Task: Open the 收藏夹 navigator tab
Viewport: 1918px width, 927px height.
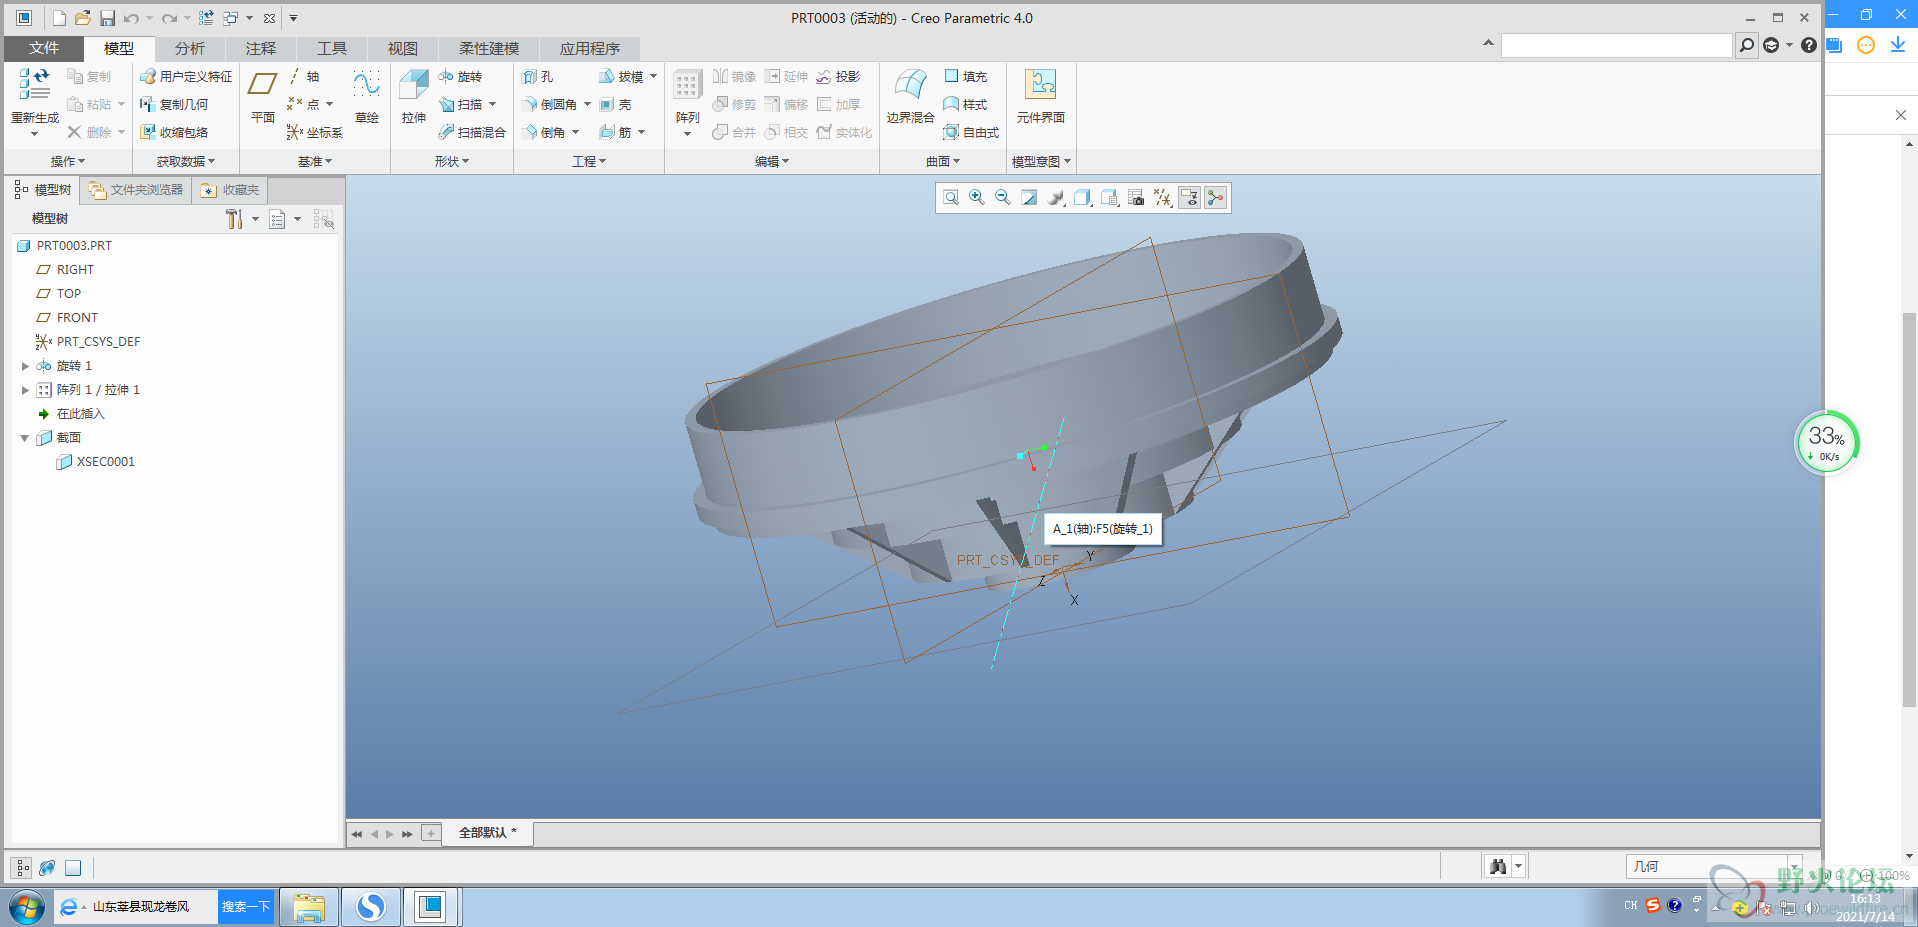Action: (x=231, y=189)
